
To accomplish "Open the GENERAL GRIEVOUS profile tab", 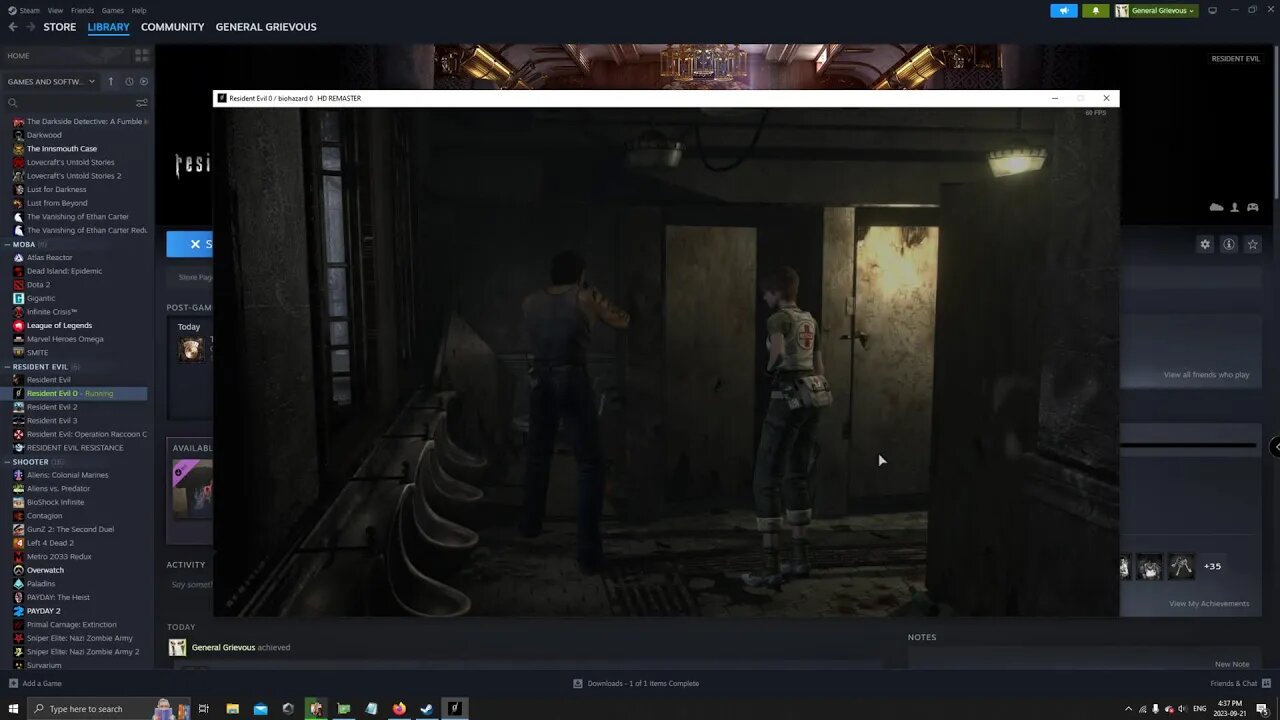I will click(266, 27).
